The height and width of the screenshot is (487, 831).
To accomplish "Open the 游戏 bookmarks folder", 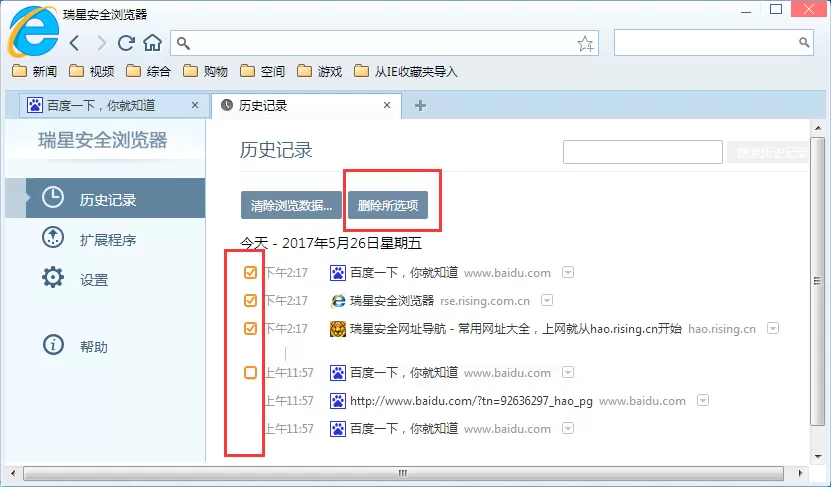I will 320,71.
